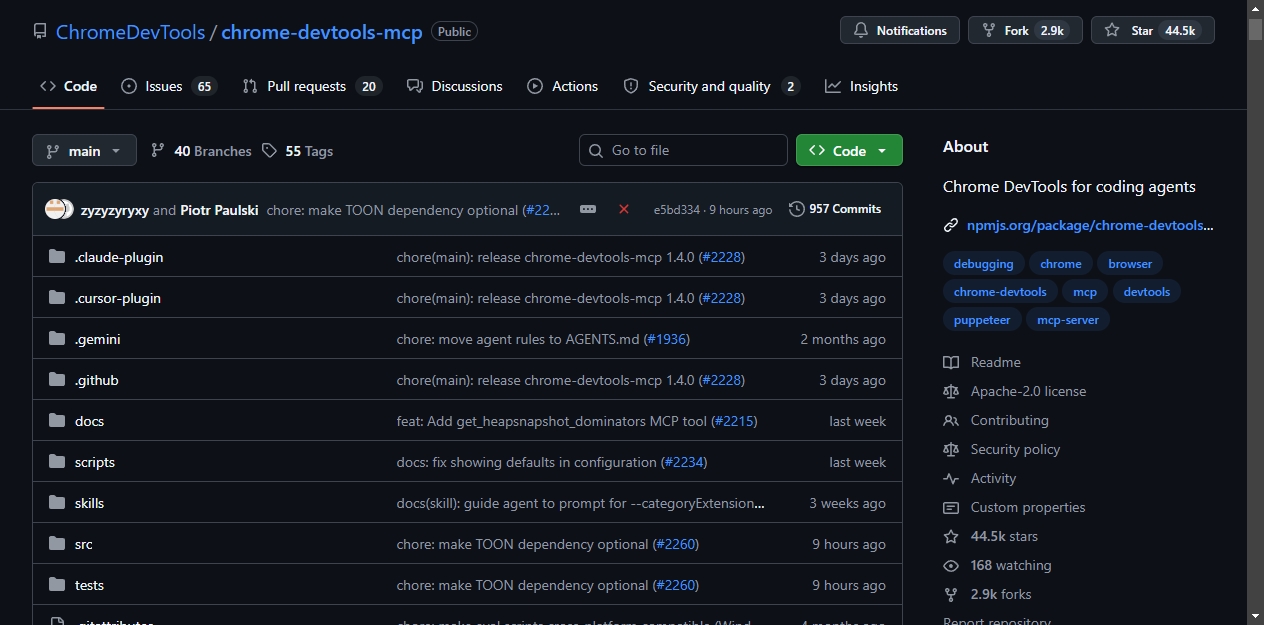Click the Notifications button
The width and height of the screenshot is (1264, 625).
click(900, 30)
